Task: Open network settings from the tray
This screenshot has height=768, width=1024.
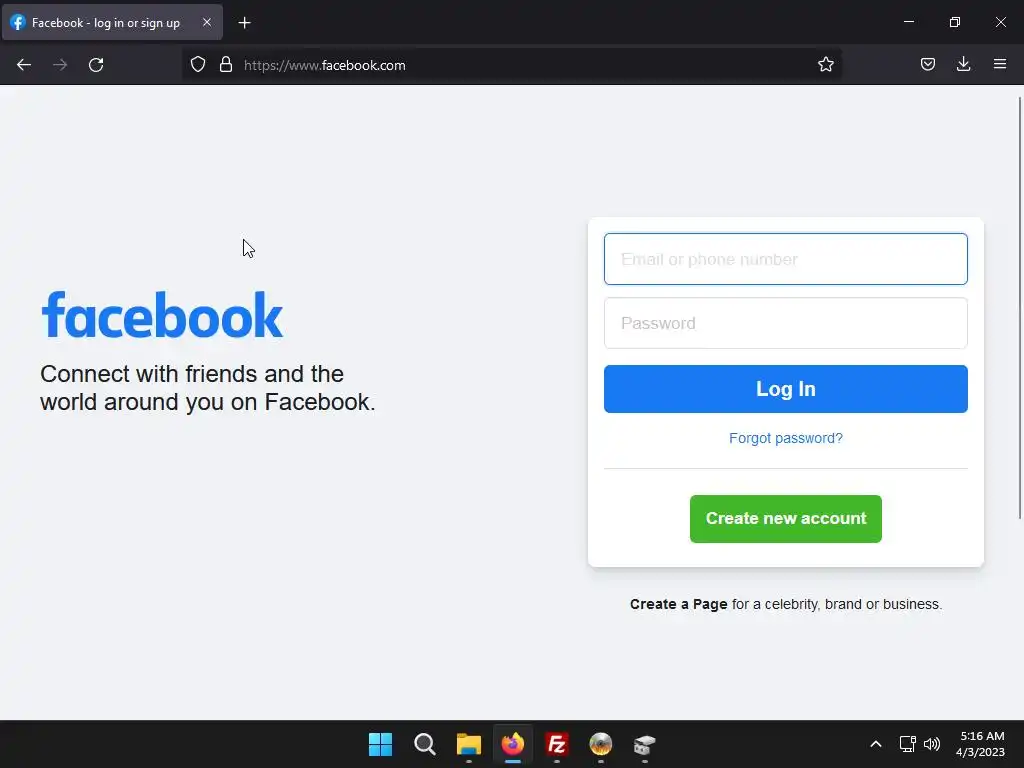Action: click(x=908, y=744)
